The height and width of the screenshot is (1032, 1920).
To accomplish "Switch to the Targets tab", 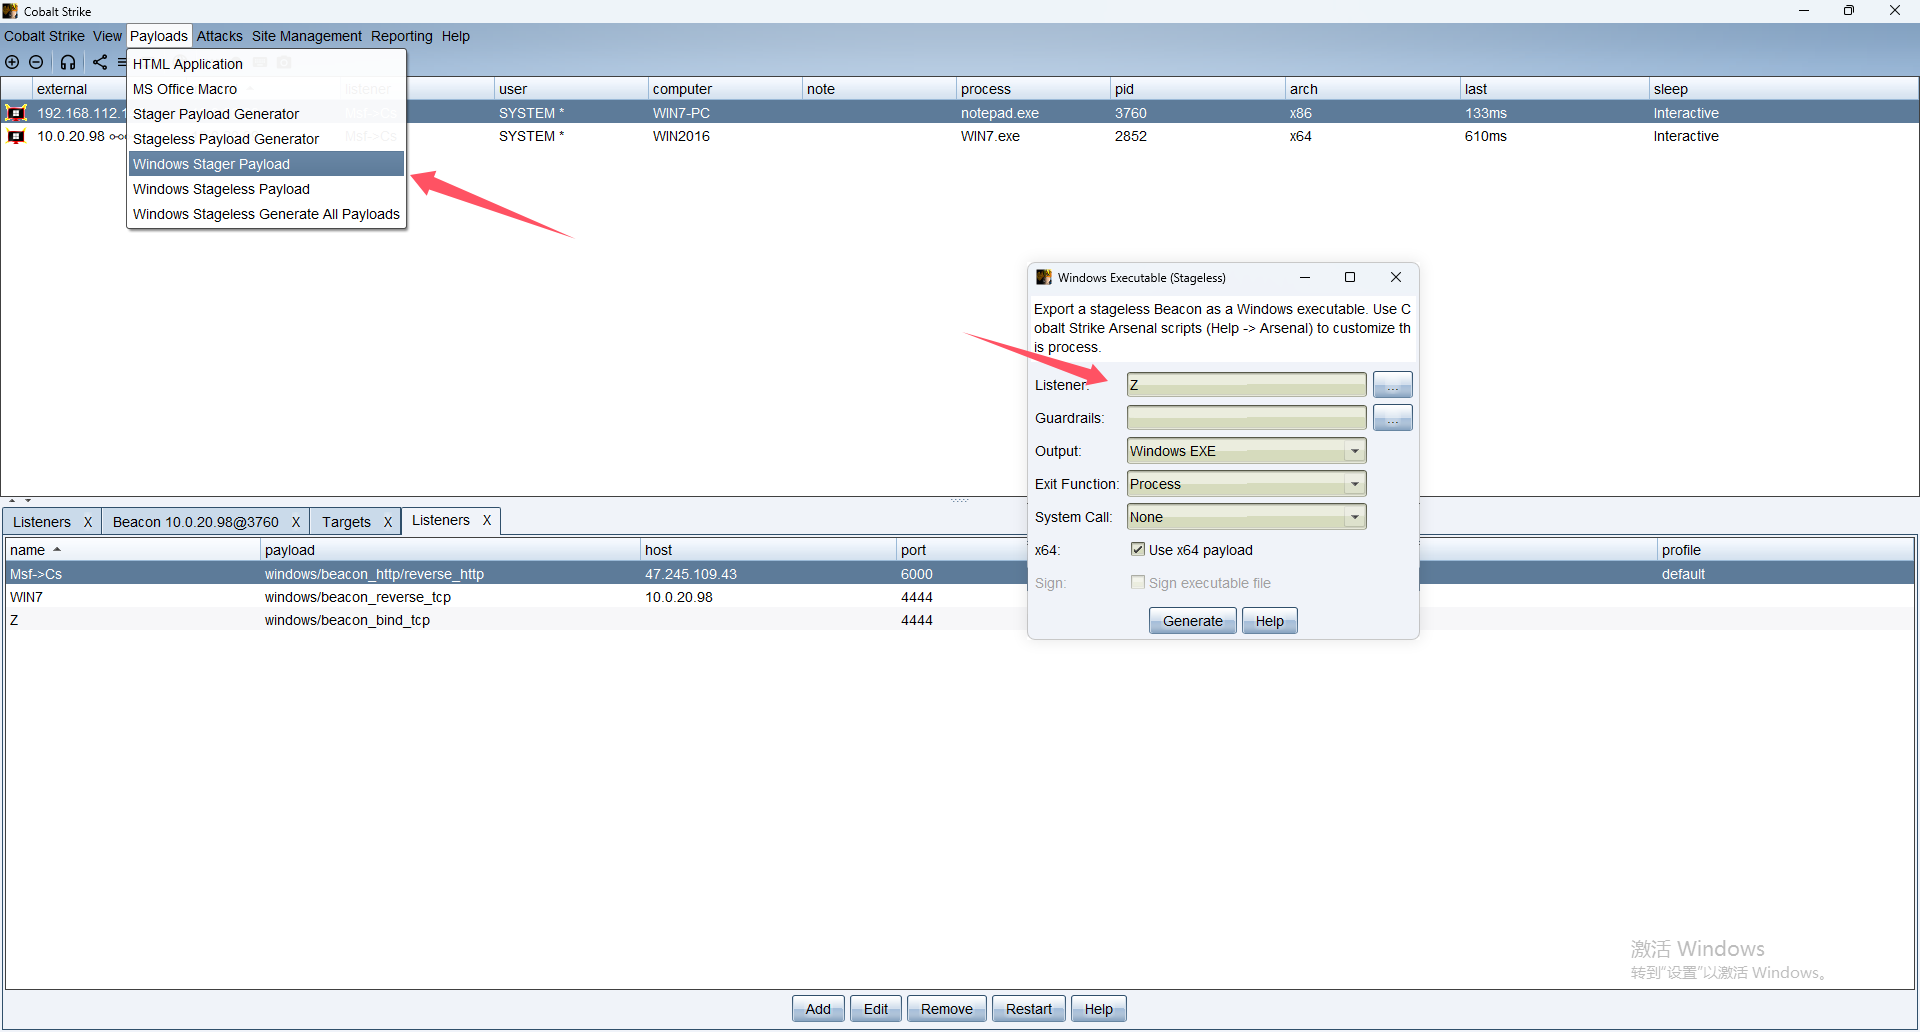I will click(x=346, y=522).
